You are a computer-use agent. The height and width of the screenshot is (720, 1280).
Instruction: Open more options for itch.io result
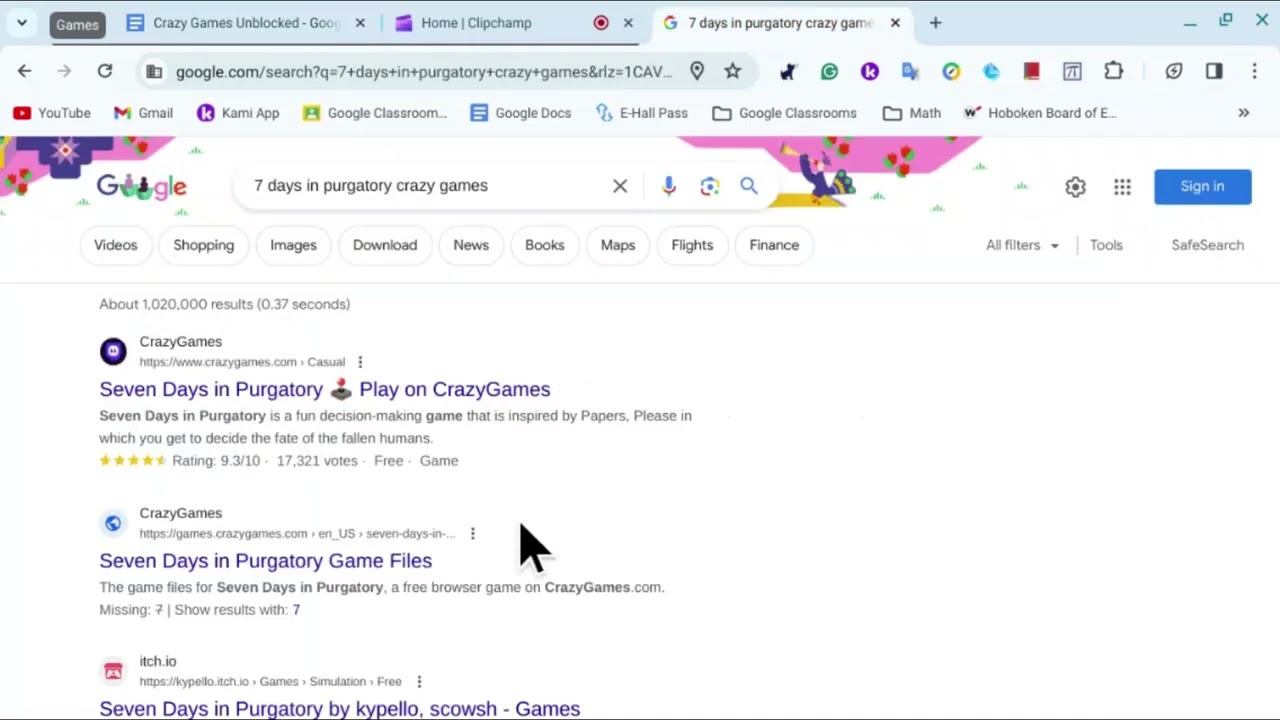[x=419, y=681]
